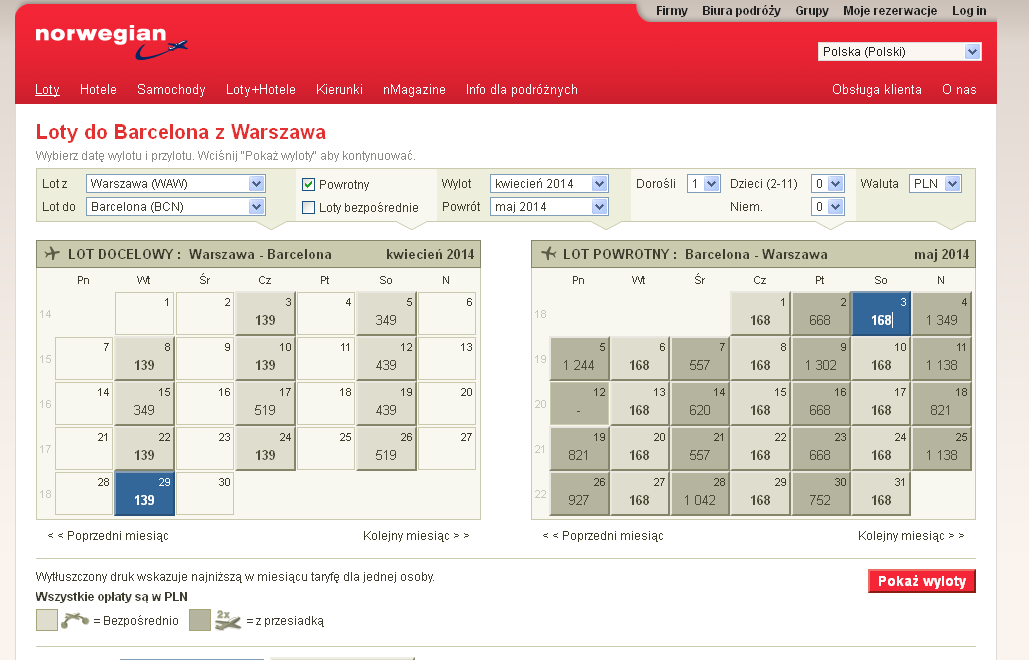Image resolution: width=1029 pixels, height=660 pixels.
Task: Select May 26 return fare 927
Action: pos(579,493)
